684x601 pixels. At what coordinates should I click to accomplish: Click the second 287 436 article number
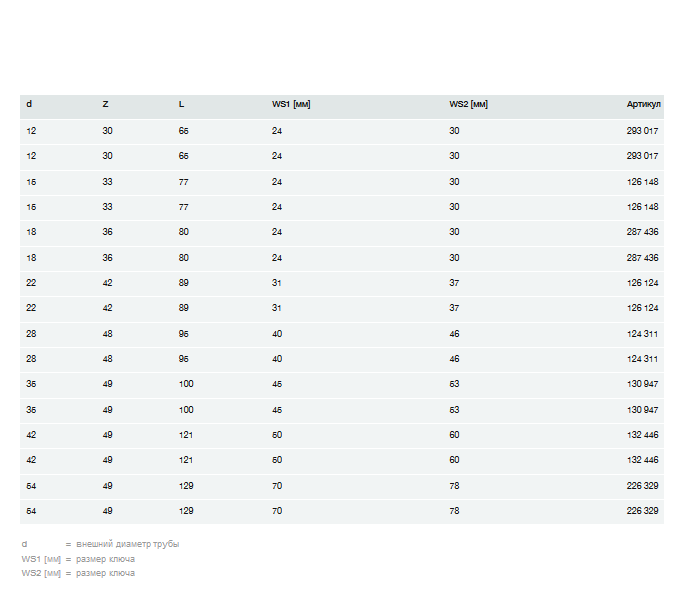(x=642, y=258)
